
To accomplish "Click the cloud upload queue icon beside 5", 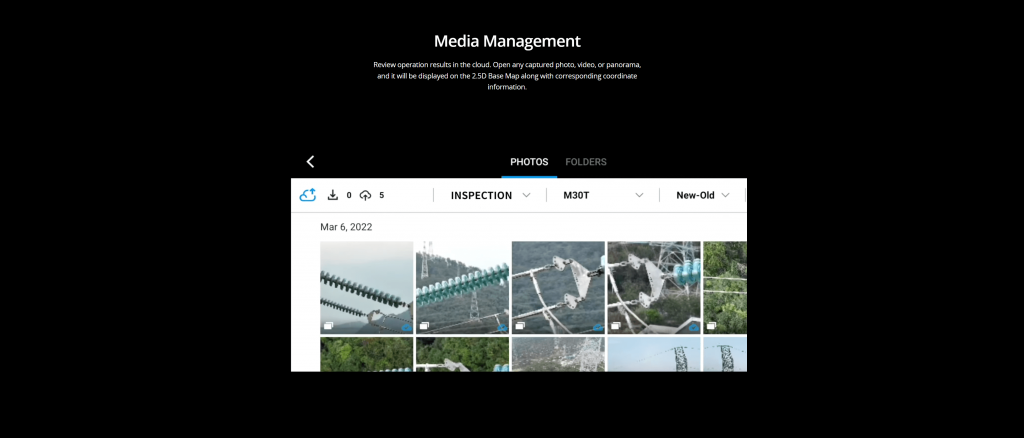I will (x=366, y=195).
